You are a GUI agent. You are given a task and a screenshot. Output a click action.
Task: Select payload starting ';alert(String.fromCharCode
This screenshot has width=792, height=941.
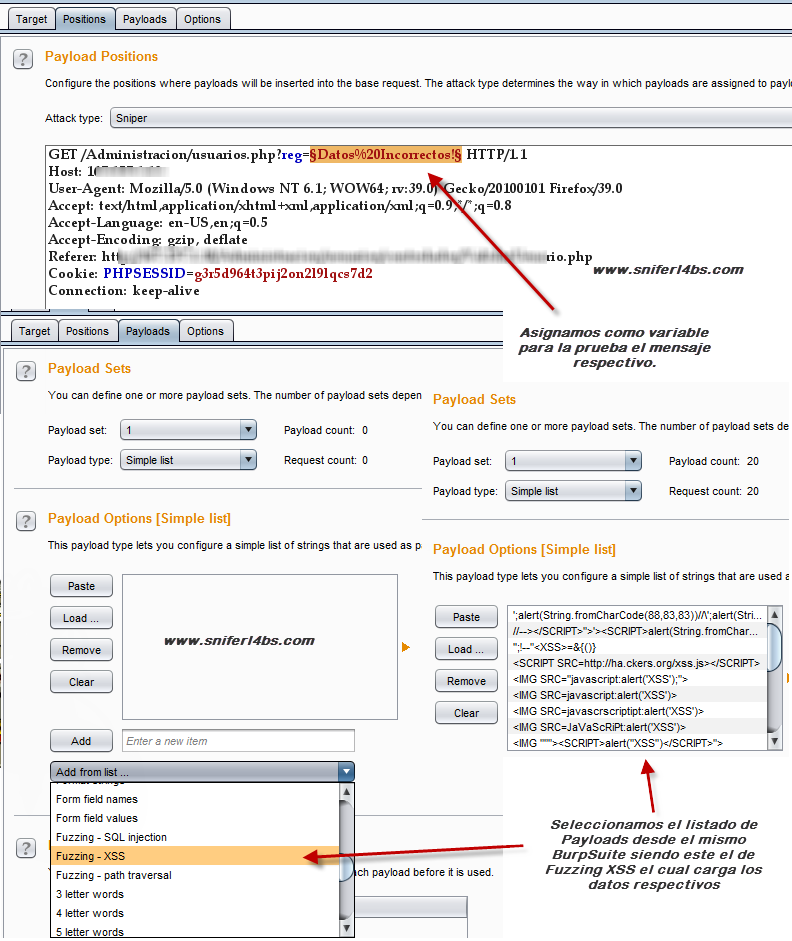click(x=637, y=615)
